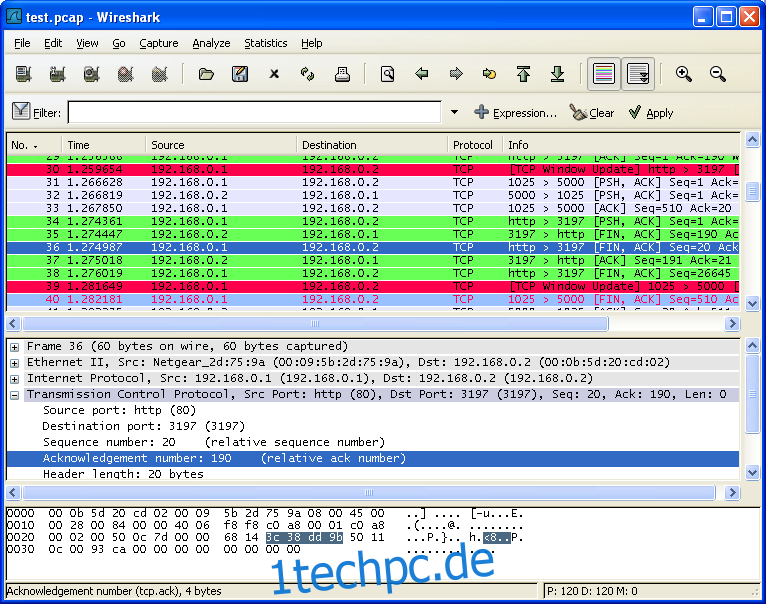The height and width of the screenshot is (604, 766).
Task: Save this capture file icon
Action: tap(240, 74)
